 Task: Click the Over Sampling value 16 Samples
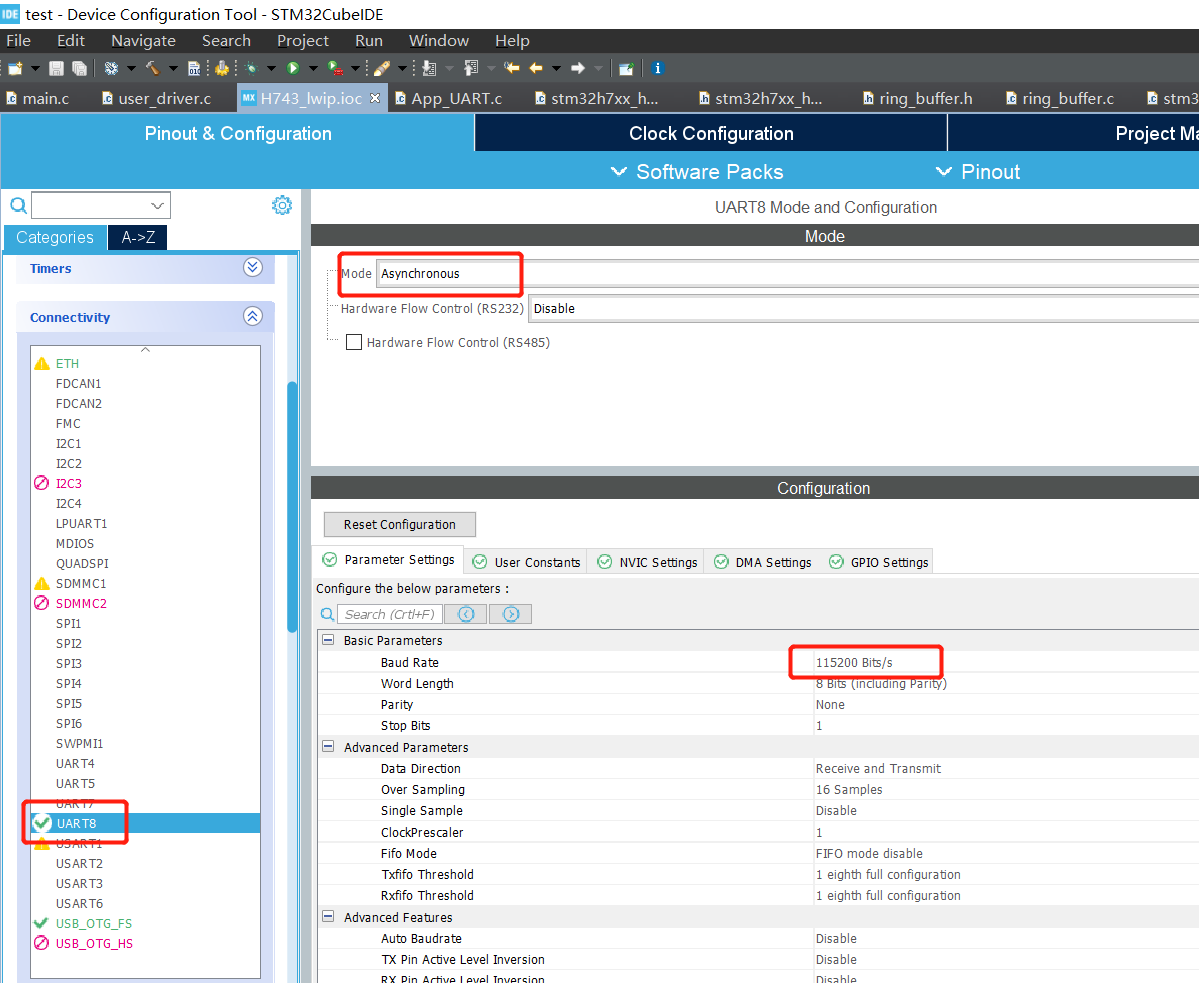click(x=849, y=790)
